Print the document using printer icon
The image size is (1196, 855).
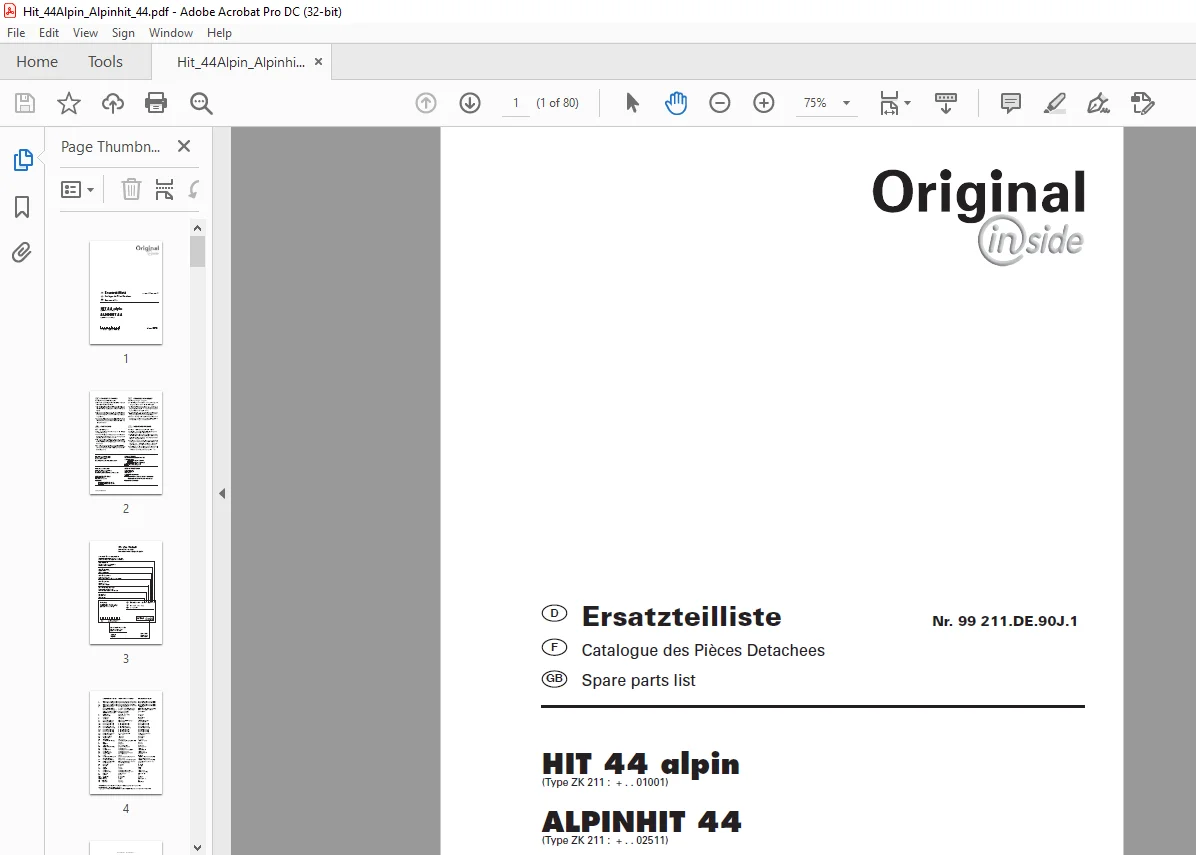point(156,103)
